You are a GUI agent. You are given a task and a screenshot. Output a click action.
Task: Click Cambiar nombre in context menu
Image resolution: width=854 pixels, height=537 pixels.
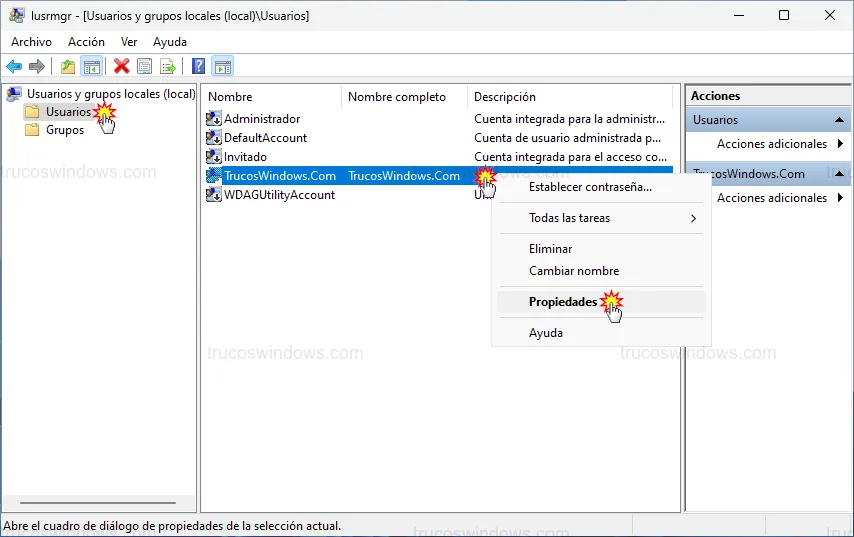pyautogui.click(x=574, y=271)
